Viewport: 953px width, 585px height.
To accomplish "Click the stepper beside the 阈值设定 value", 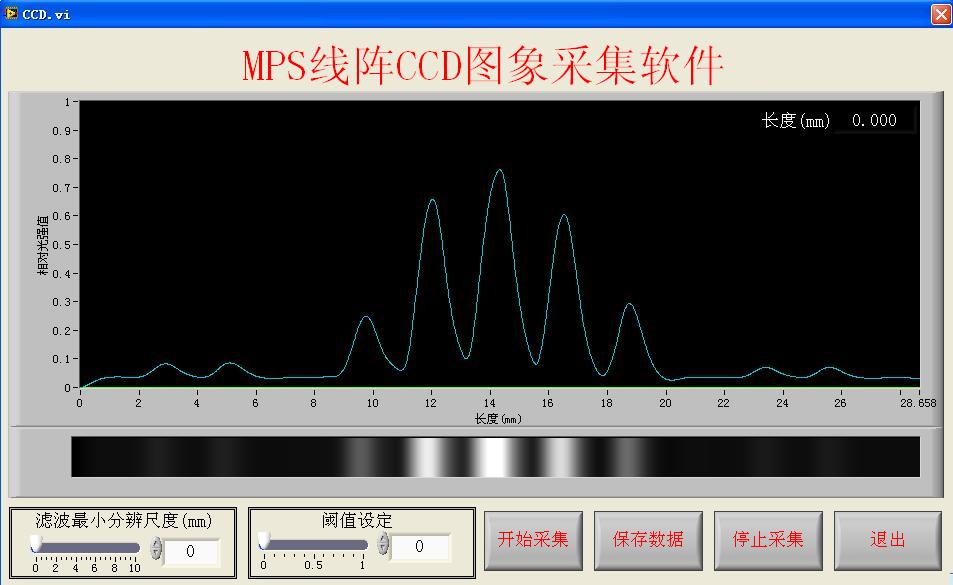I will tap(383, 544).
